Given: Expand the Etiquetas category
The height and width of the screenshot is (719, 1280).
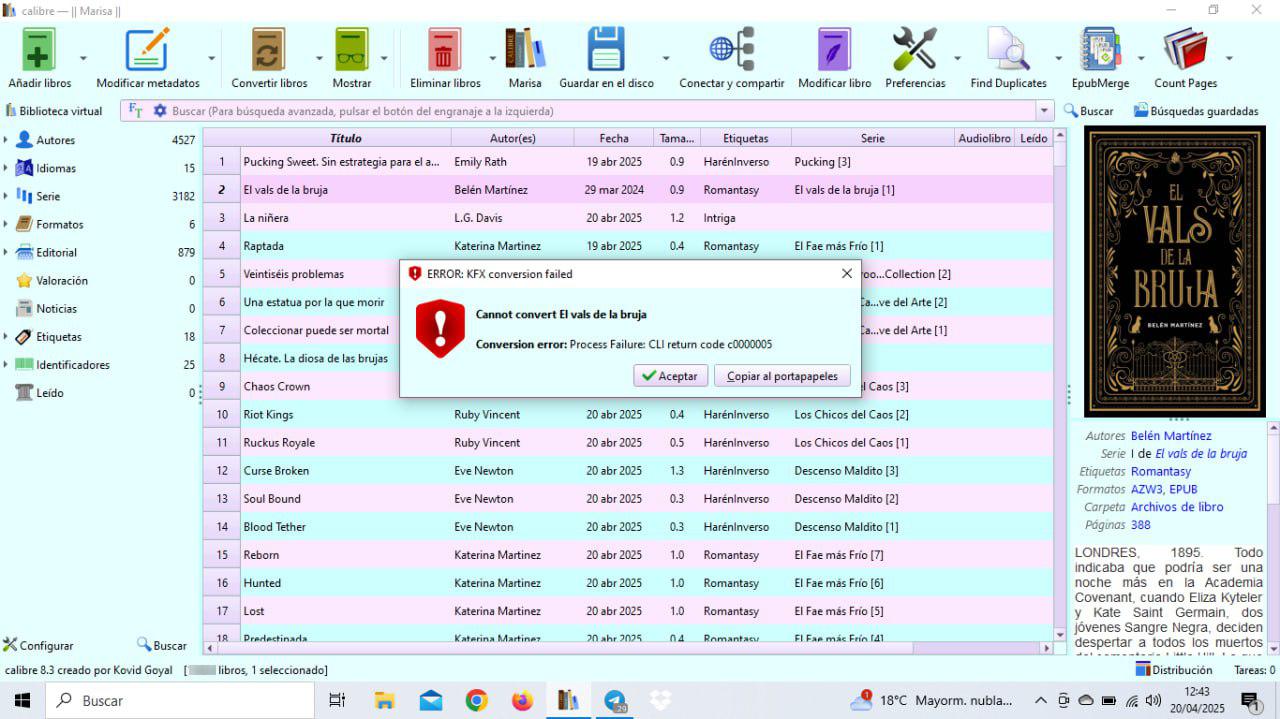Looking at the screenshot, I should [x=6, y=336].
